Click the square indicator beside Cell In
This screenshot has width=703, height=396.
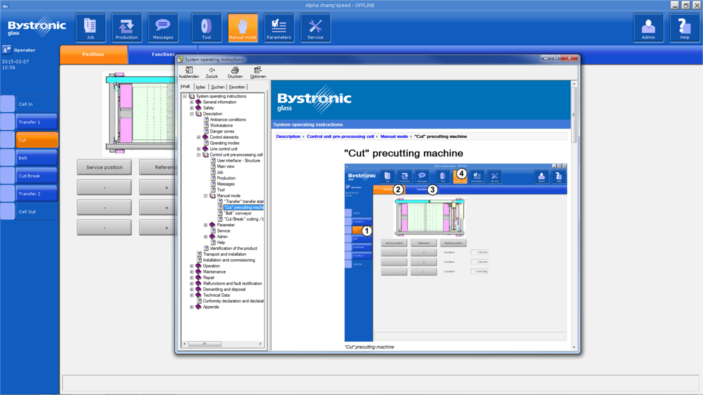[x=7, y=104]
